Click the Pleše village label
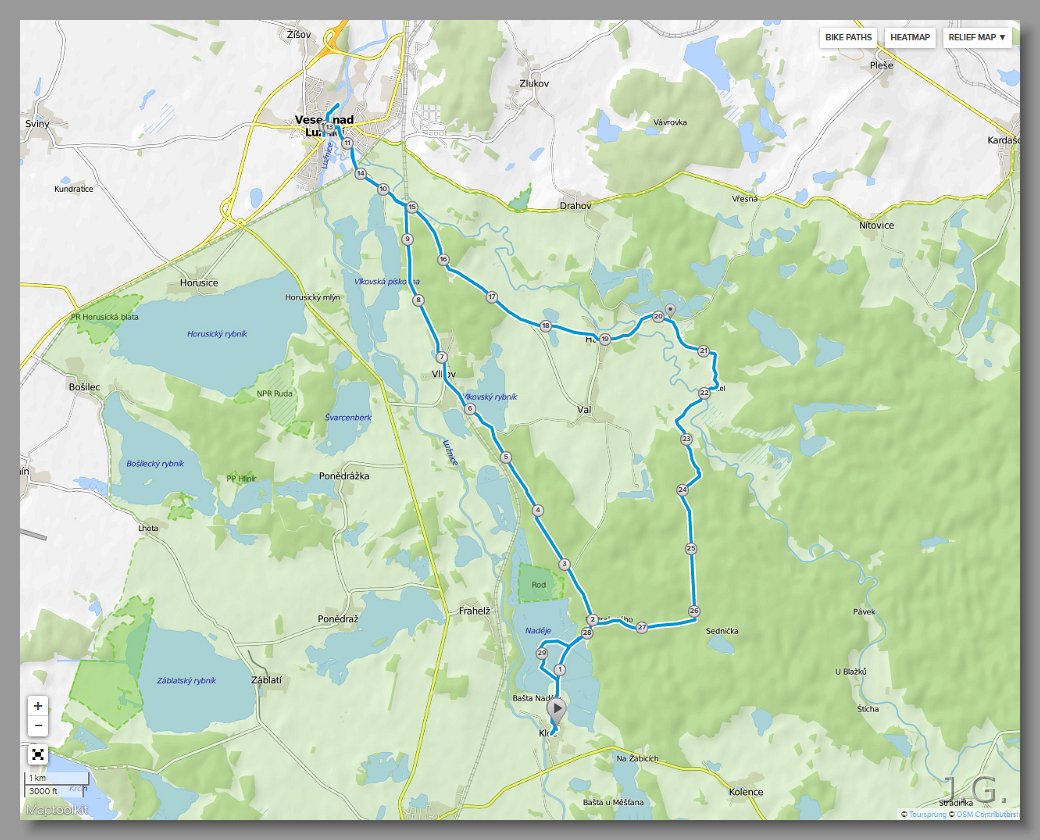 pyautogui.click(x=881, y=65)
